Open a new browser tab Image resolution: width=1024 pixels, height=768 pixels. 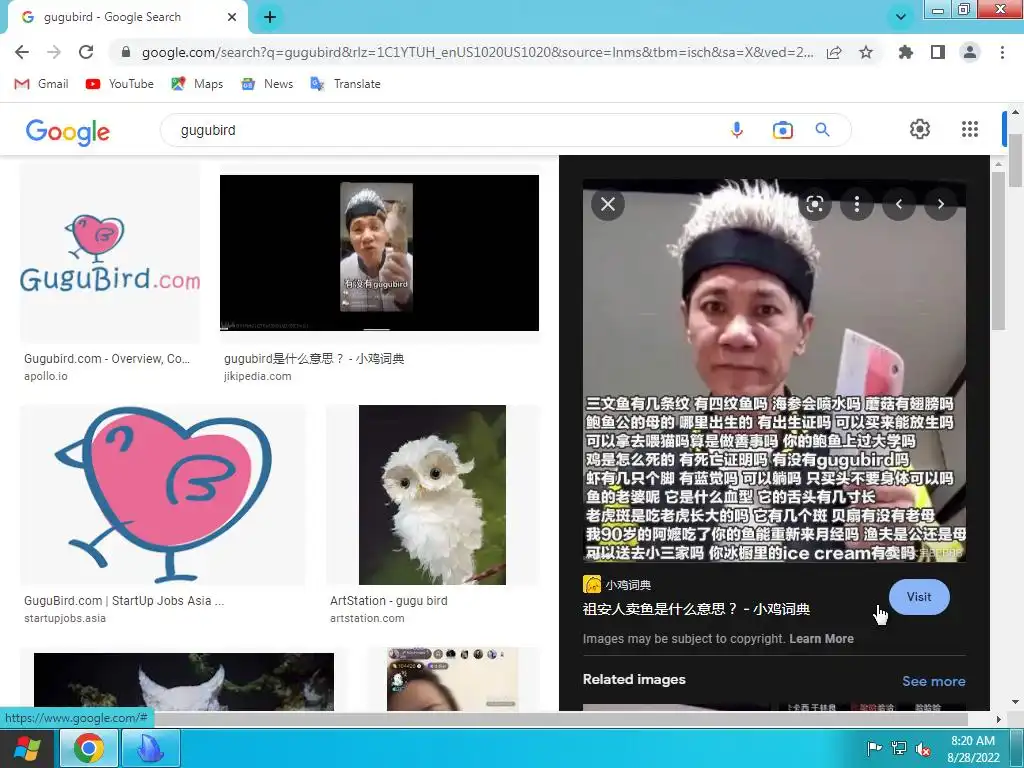click(270, 17)
